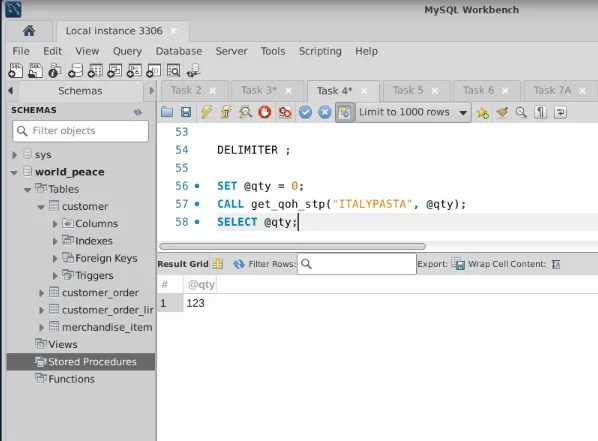Toggle autocommit mode button
The height and width of the screenshot is (441, 598).
click(x=344, y=112)
